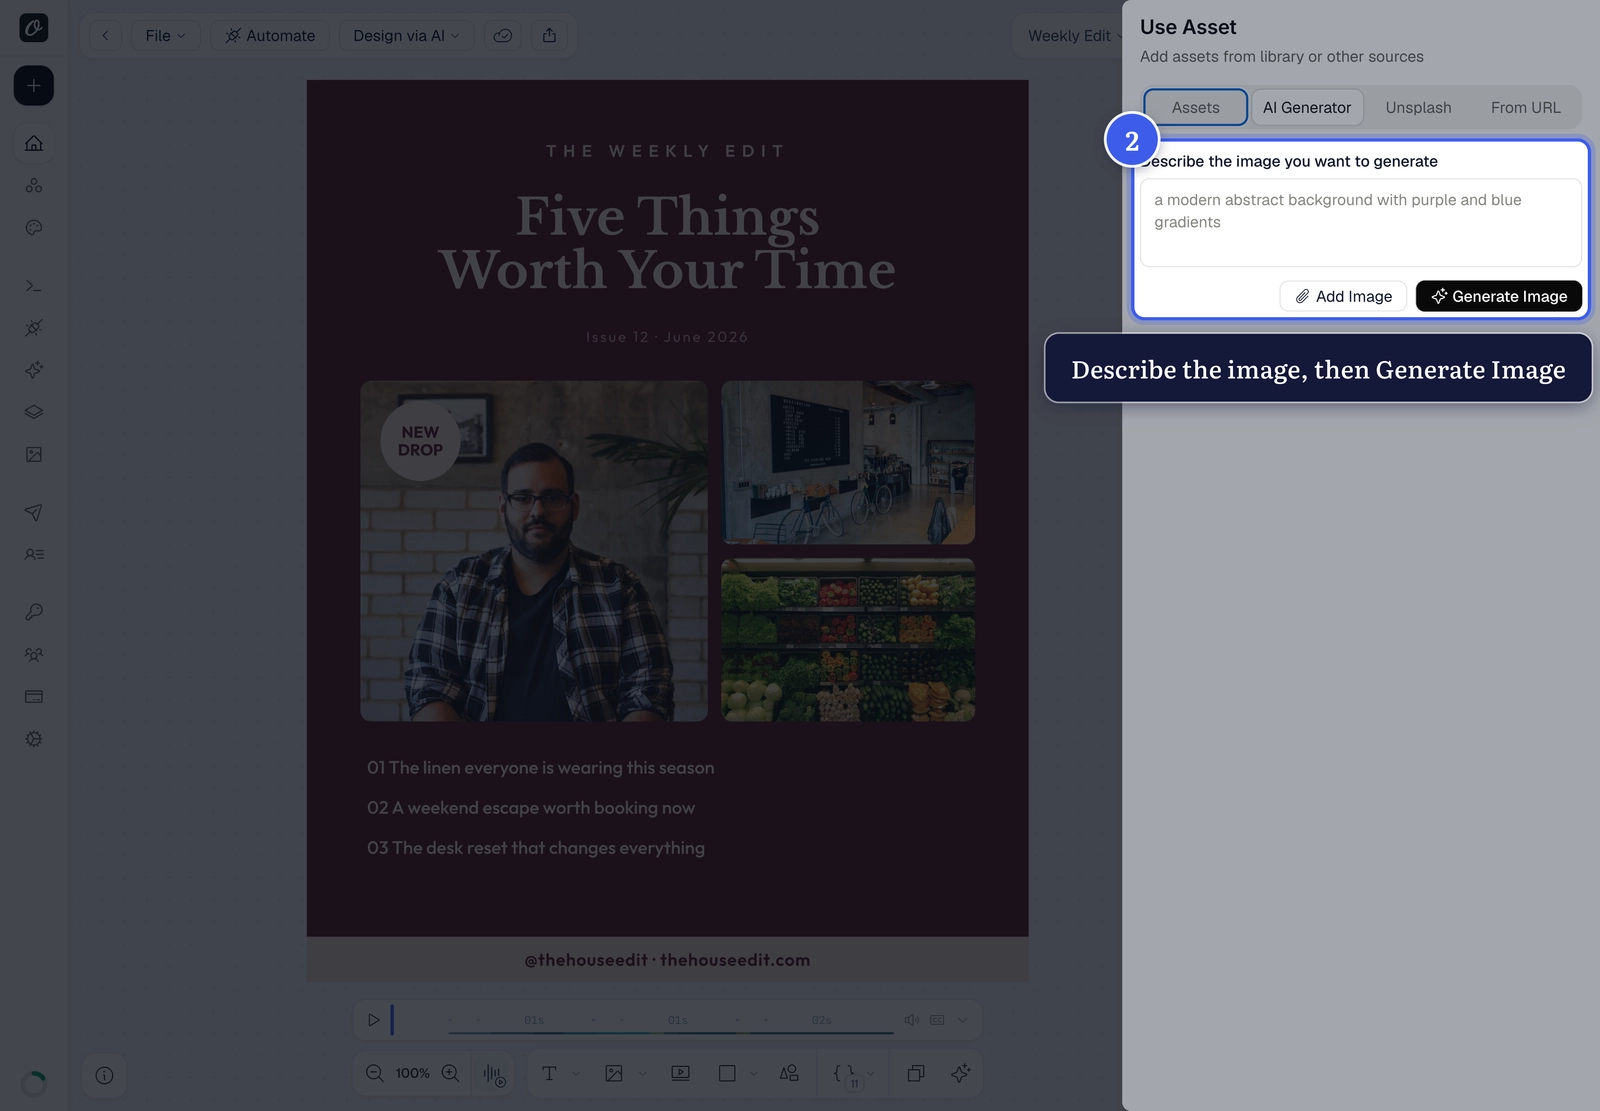
Task: Click the share export icon
Action: pyautogui.click(x=549, y=35)
